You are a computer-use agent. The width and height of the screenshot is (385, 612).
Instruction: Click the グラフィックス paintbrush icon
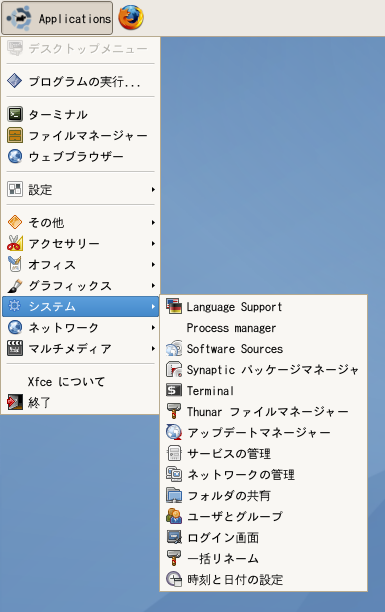tap(15, 285)
